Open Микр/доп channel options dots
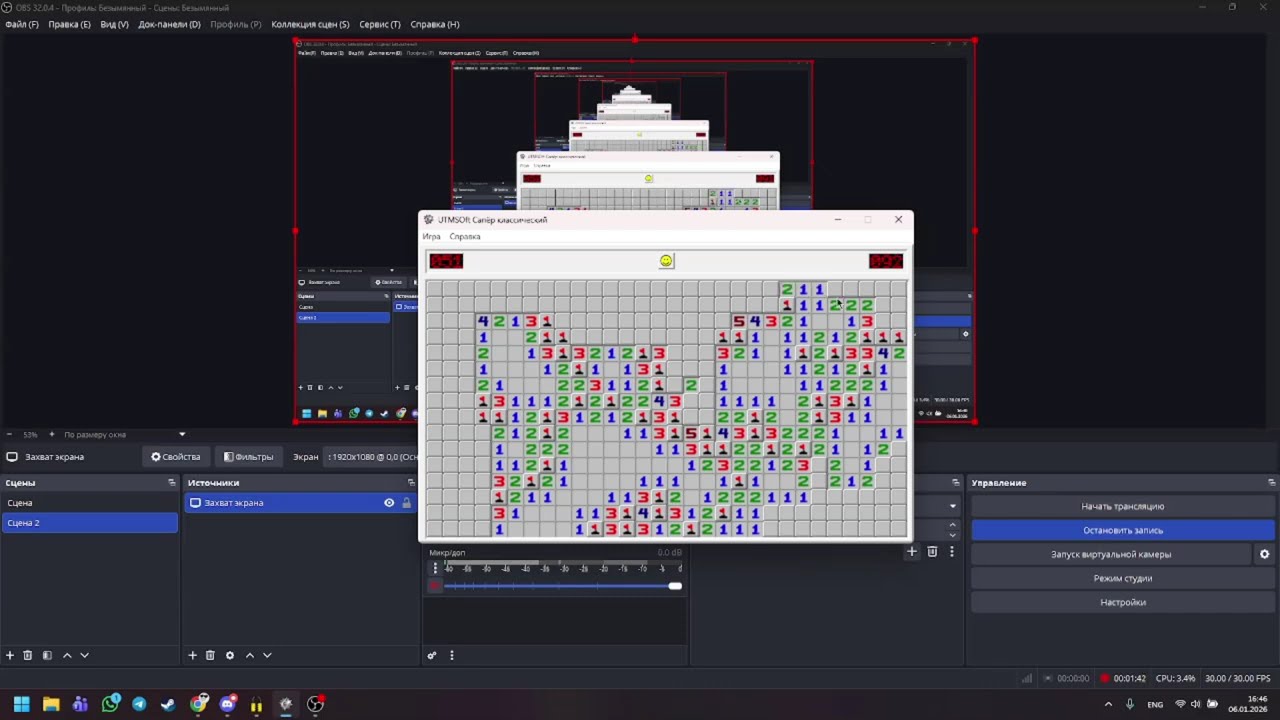Image resolution: width=1280 pixels, height=720 pixels. click(x=435, y=568)
